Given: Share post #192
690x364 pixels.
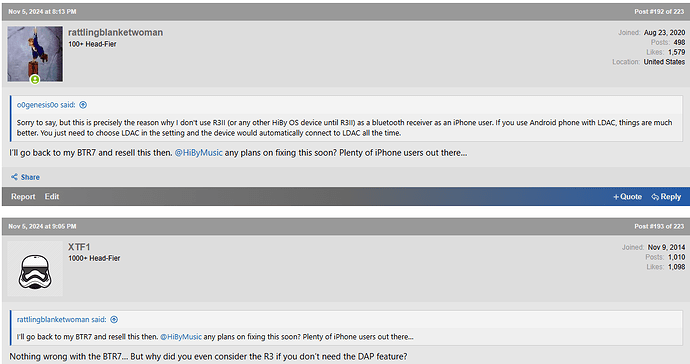Looking at the screenshot, I should (x=26, y=177).
